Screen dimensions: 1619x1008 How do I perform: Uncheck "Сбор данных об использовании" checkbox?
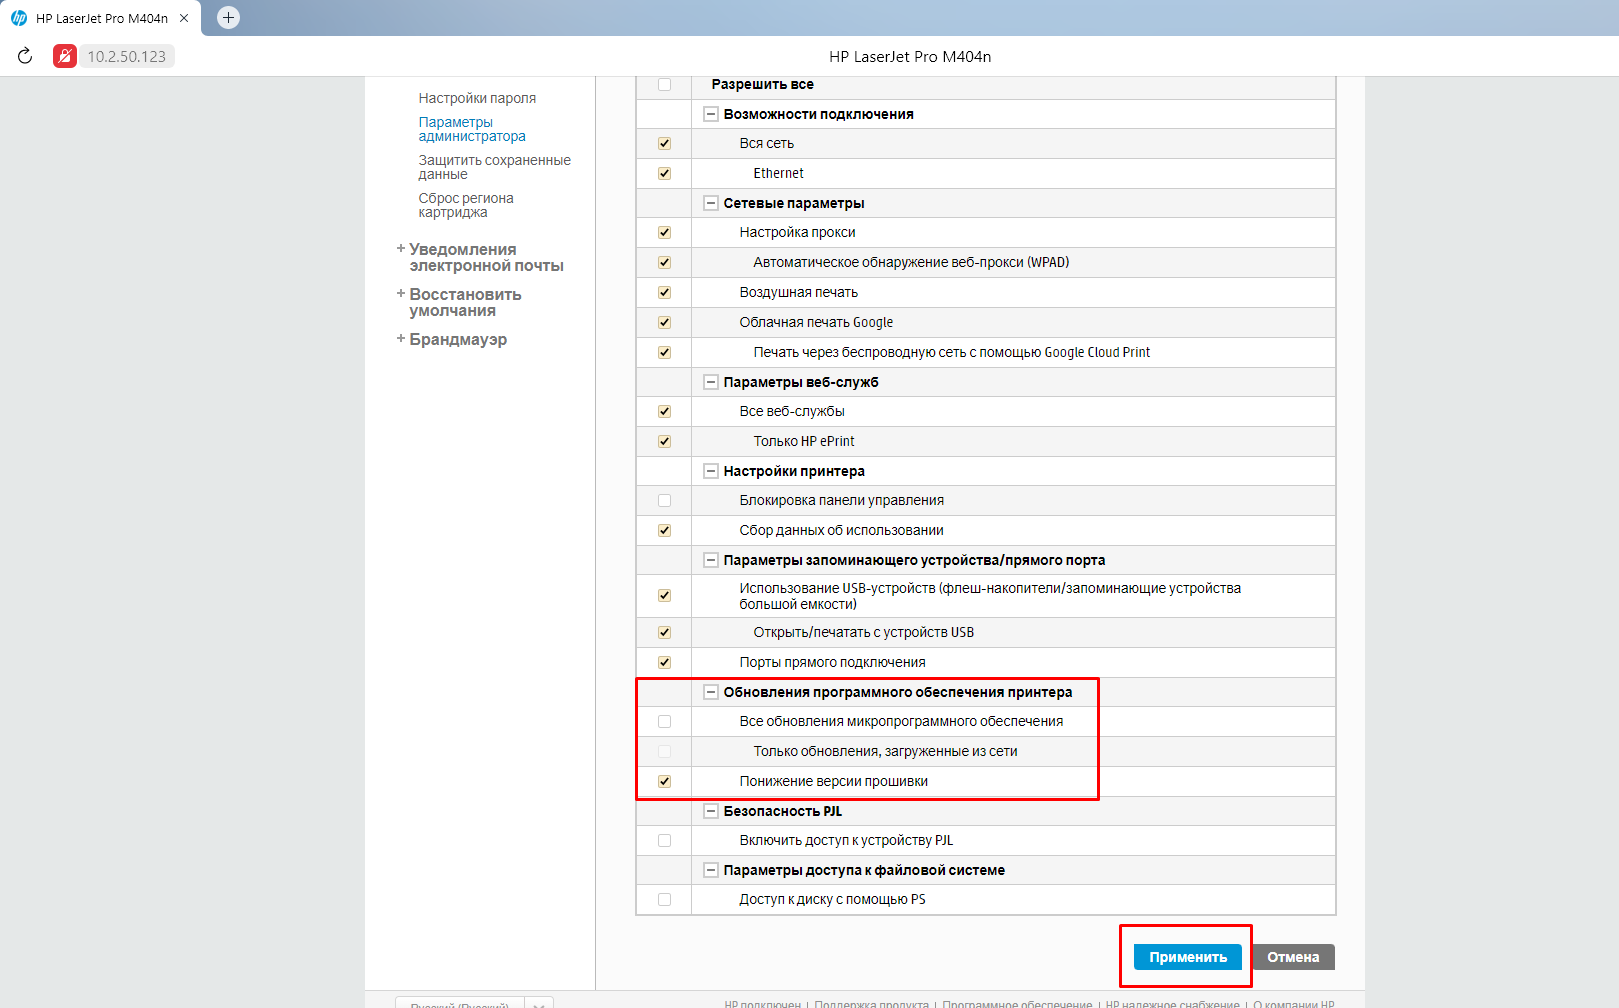[665, 531]
